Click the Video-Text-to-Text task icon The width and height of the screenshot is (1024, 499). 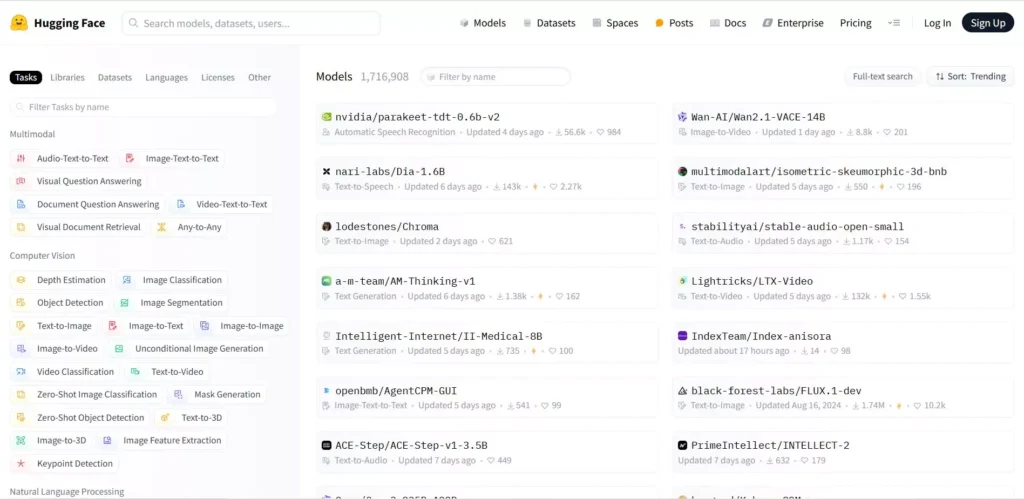pyautogui.click(x=180, y=204)
